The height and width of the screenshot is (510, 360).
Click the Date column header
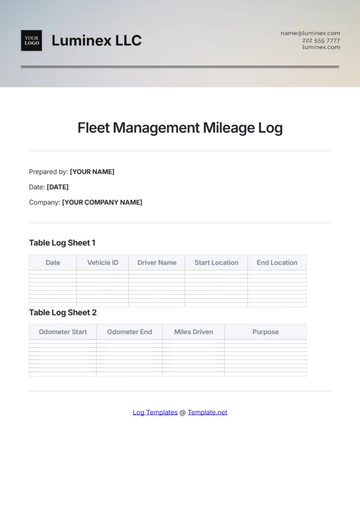tap(53, 263)
